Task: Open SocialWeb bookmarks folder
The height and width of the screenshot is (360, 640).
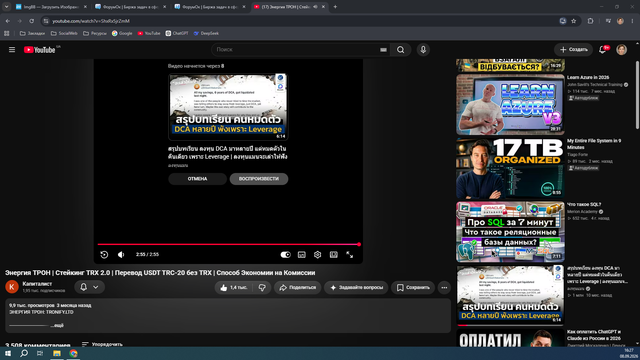Action: click(x=64, y=33)
